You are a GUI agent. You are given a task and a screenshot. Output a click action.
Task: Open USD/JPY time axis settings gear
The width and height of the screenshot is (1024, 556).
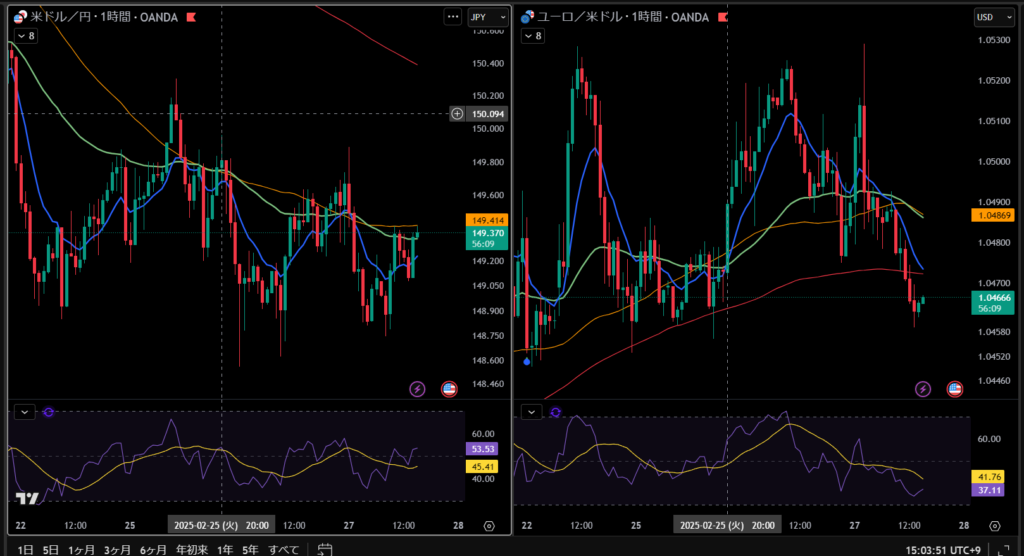click(x=489, y=525)
